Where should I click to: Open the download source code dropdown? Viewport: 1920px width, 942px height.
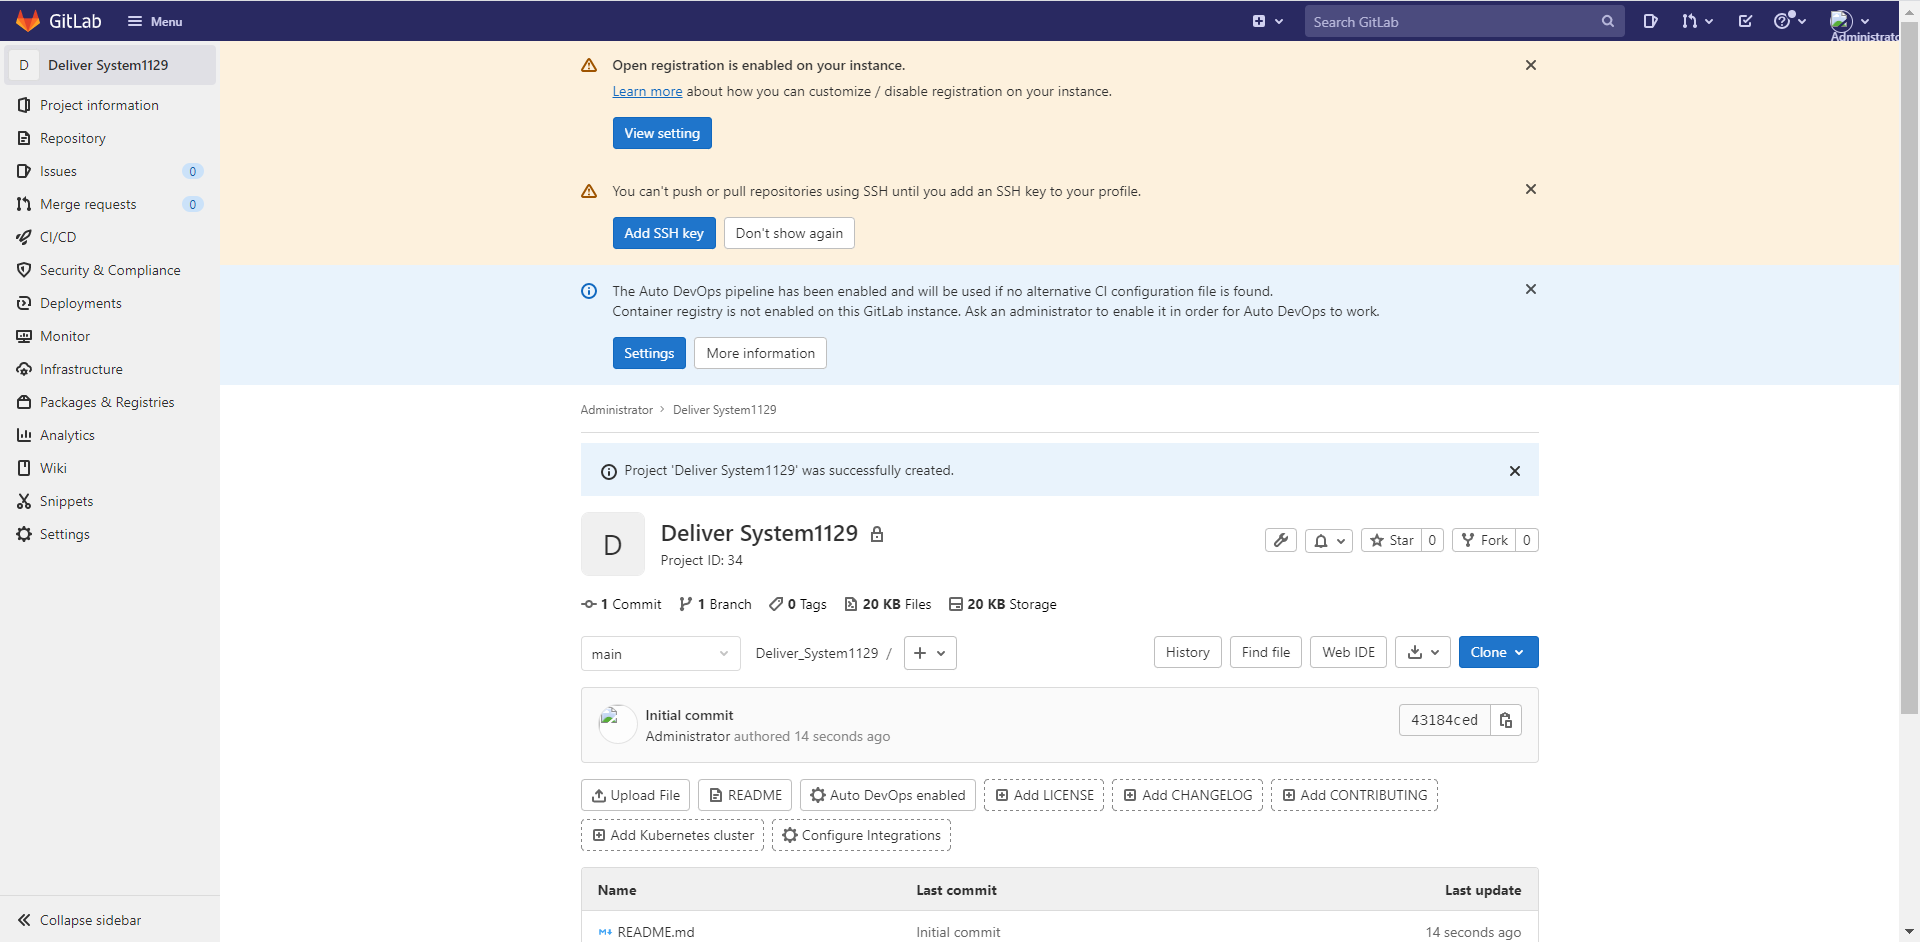[x=1423, y=652]
